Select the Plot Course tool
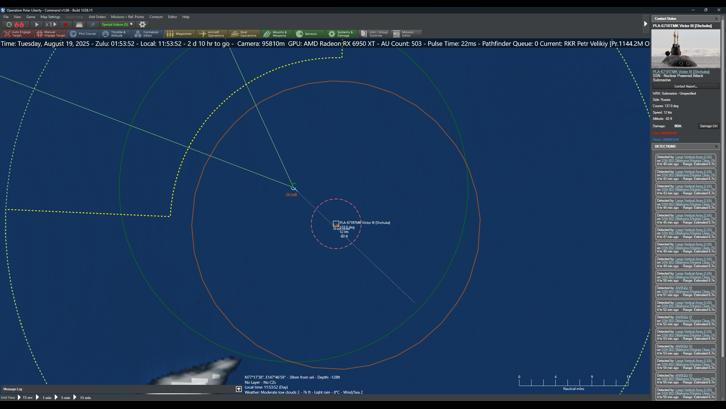The image size is (726, 409). (83, 34)
